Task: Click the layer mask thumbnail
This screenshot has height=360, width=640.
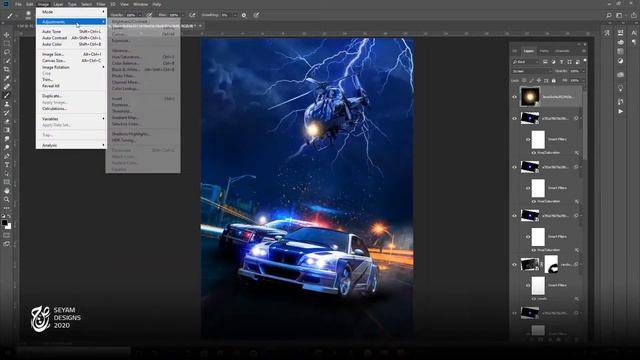Action: click(551, 264)
